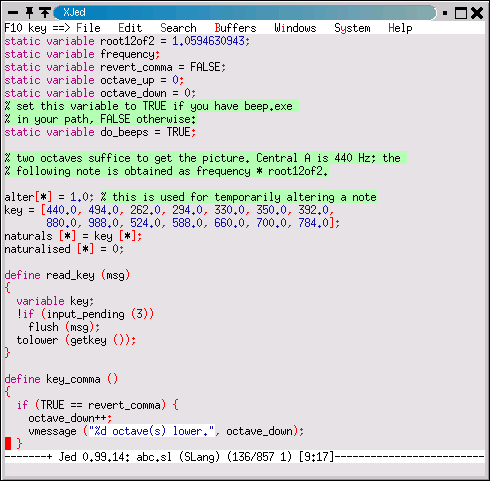Screen dimensions: 490x481
Task: Click the XJed title bar
Action: click(x=245, y=13)
